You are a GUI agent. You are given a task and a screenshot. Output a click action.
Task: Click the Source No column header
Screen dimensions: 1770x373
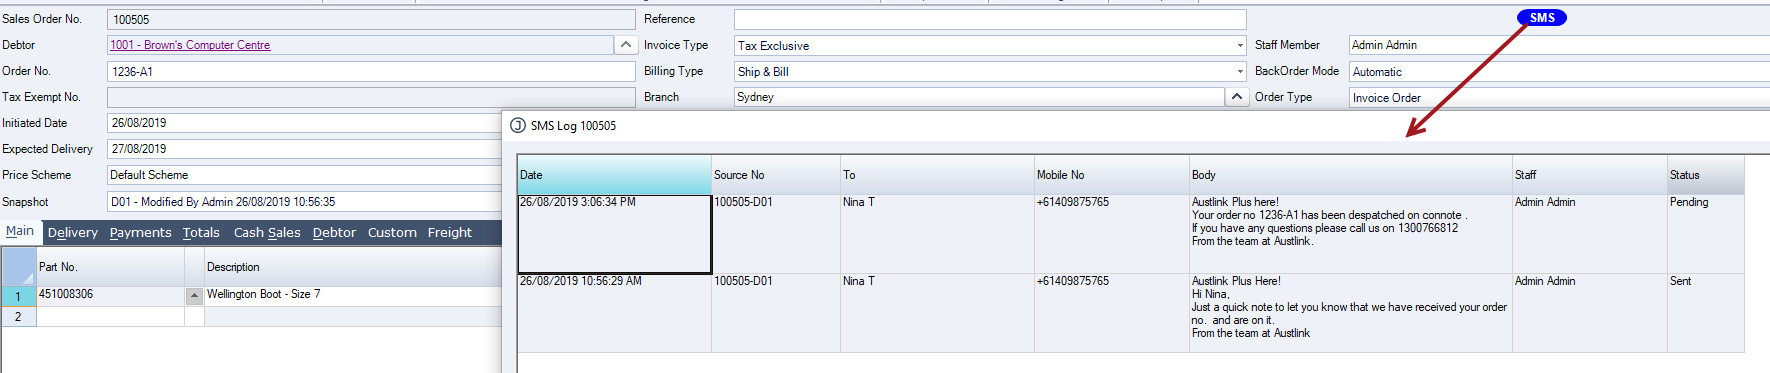775,175
